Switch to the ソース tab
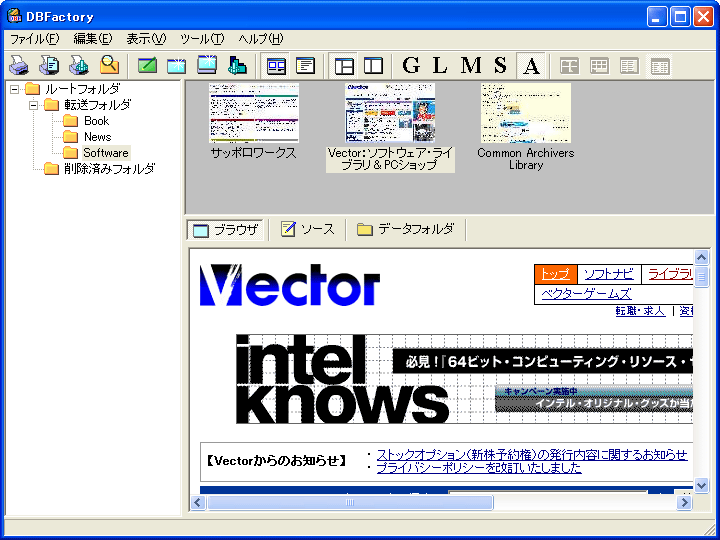 [308, 229]
